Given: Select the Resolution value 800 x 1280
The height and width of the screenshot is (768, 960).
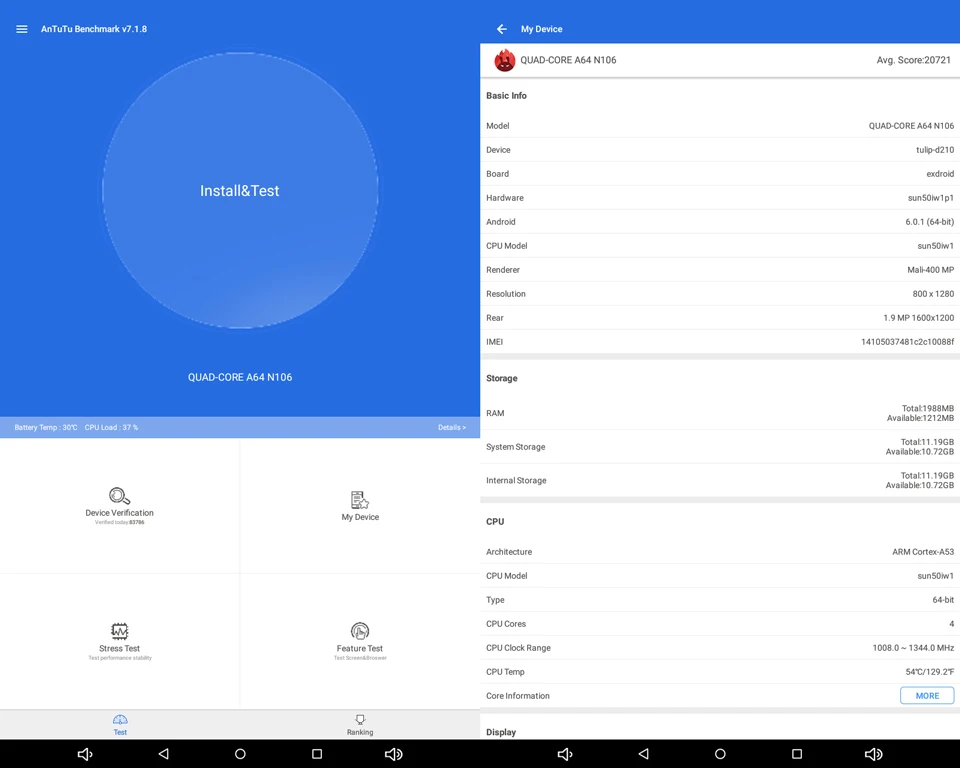Looking at the screenshot, I should click(933, 294).
